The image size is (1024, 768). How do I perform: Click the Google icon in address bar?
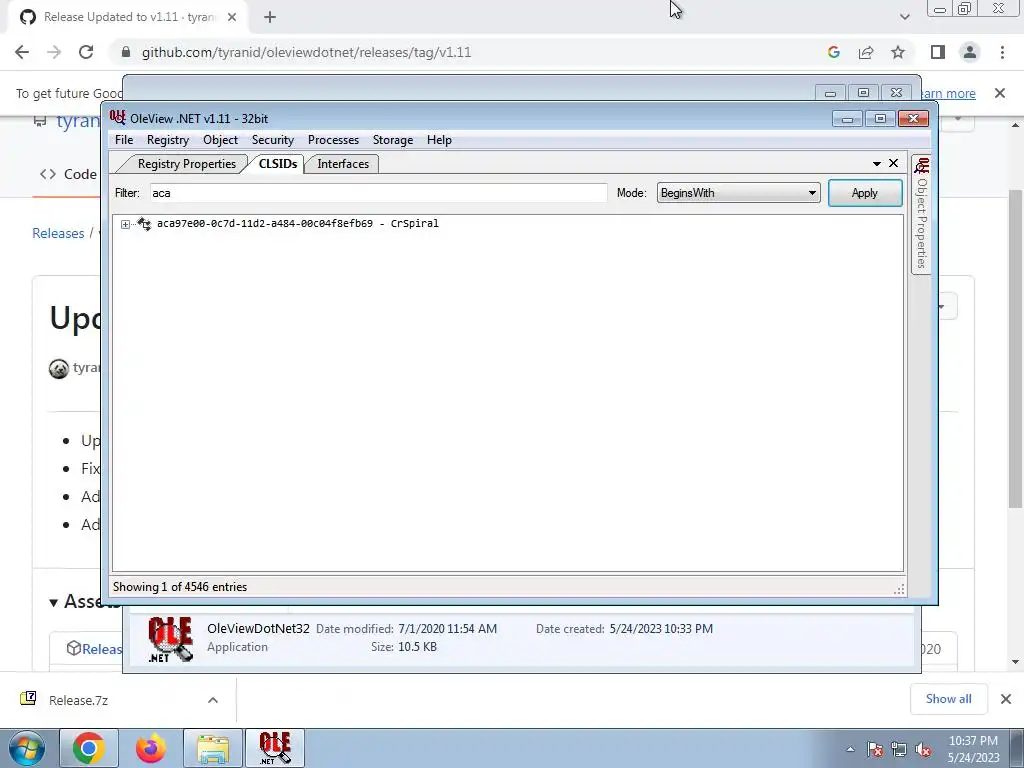[x=833, y=52]
